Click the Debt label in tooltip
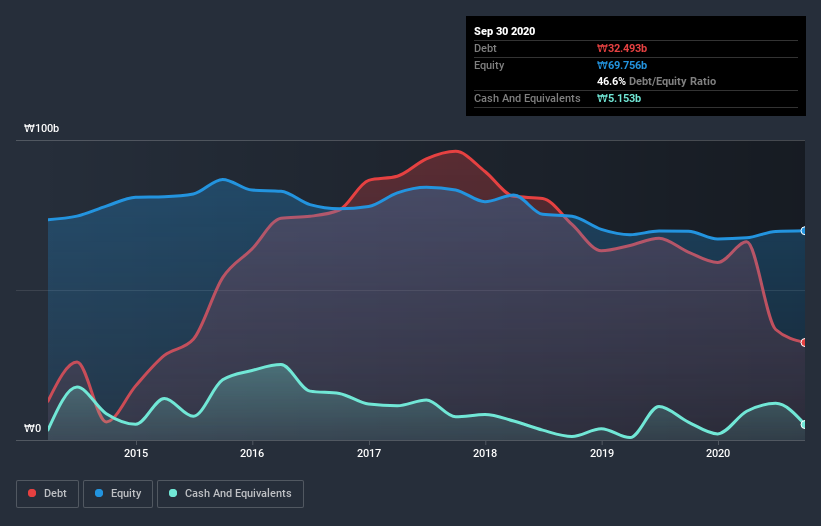 pos(485,48)
